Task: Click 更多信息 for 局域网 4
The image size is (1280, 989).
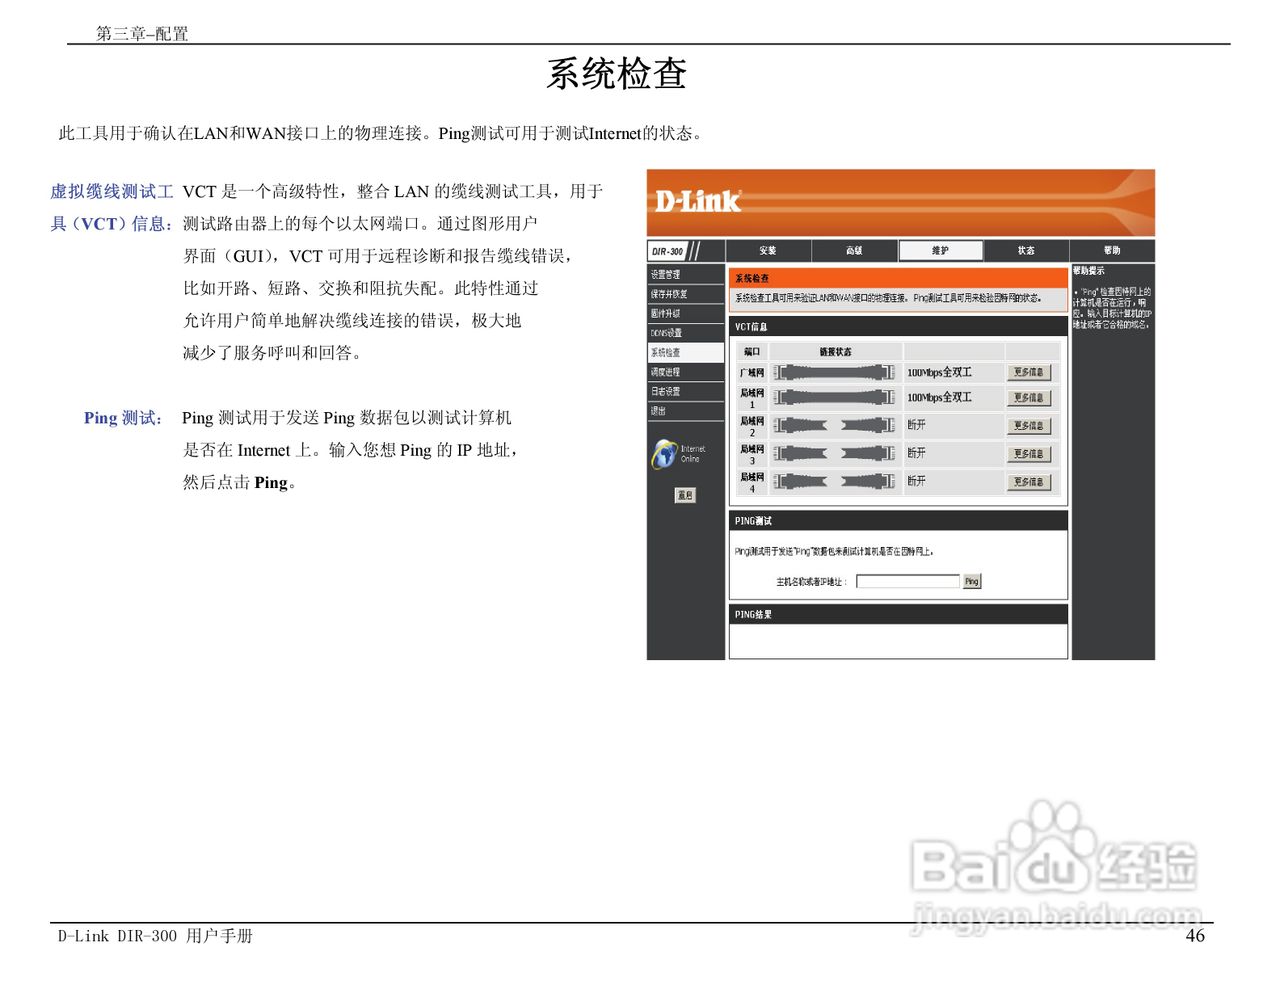Action: (1029, 481)
